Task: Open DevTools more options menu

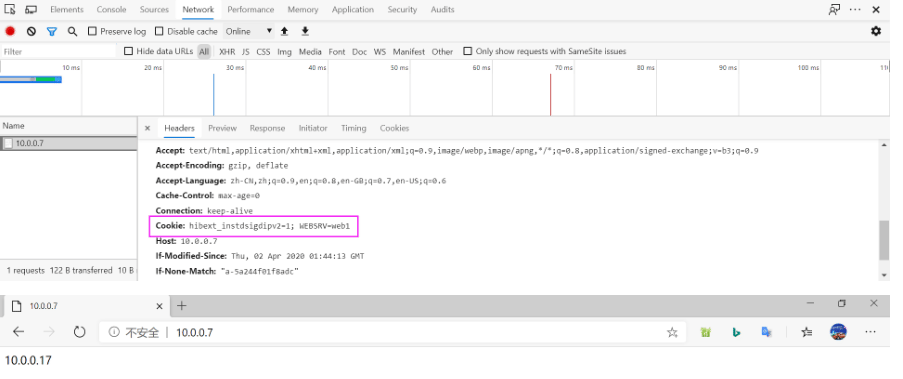Action: coord(855,10)
